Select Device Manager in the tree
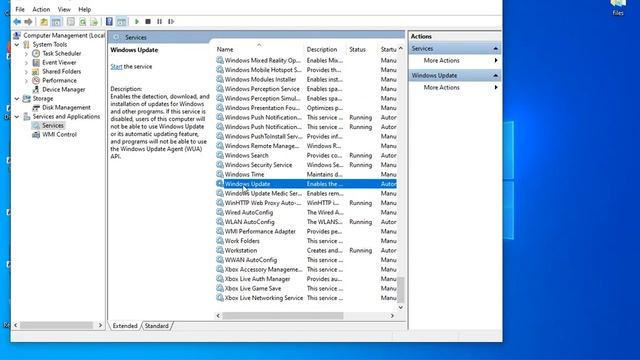This screenshot has height=360, width=640. [64, 89]
